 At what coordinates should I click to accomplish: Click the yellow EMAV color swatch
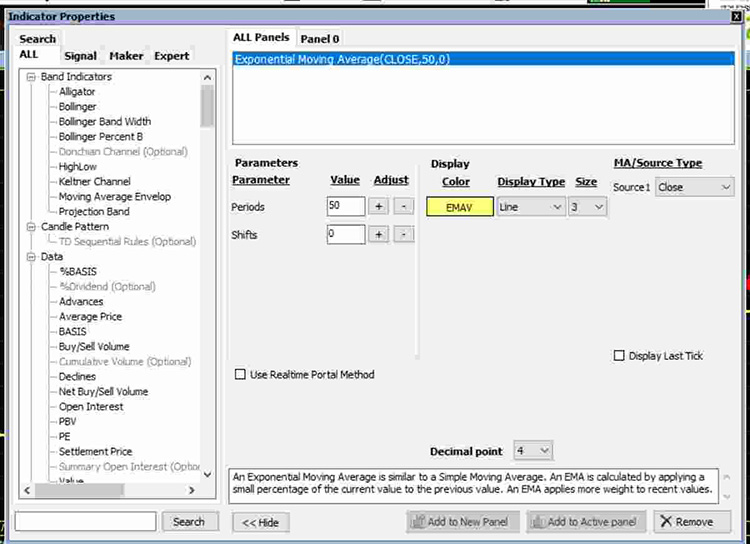[x=460, y=207]
